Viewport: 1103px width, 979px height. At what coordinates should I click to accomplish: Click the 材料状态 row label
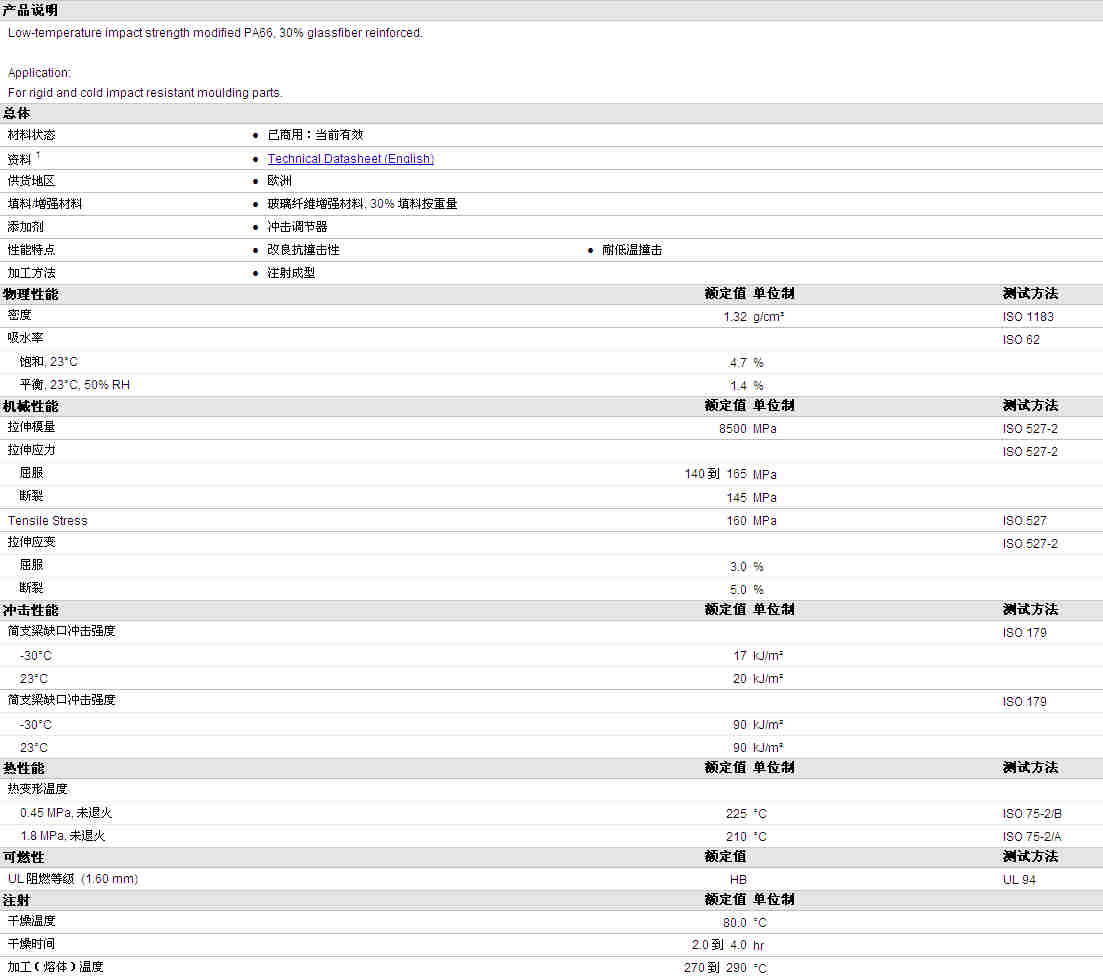32,135
